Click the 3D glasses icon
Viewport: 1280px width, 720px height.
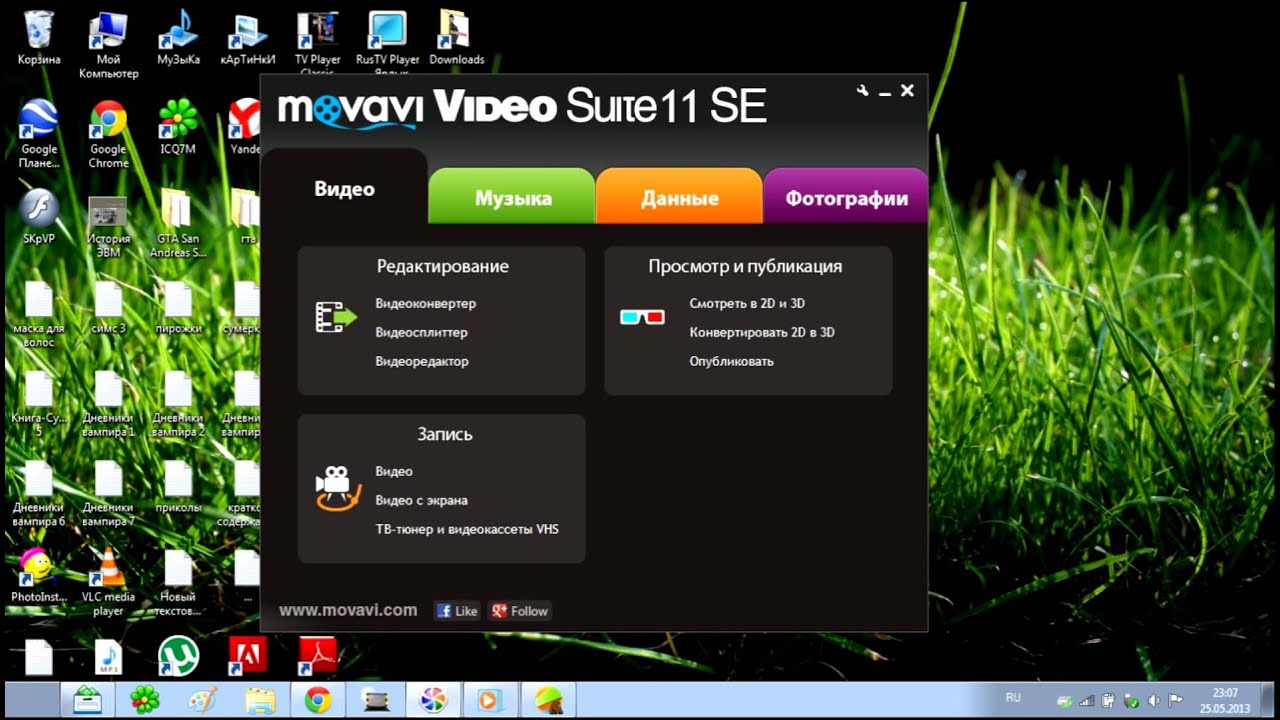point(642,318)
